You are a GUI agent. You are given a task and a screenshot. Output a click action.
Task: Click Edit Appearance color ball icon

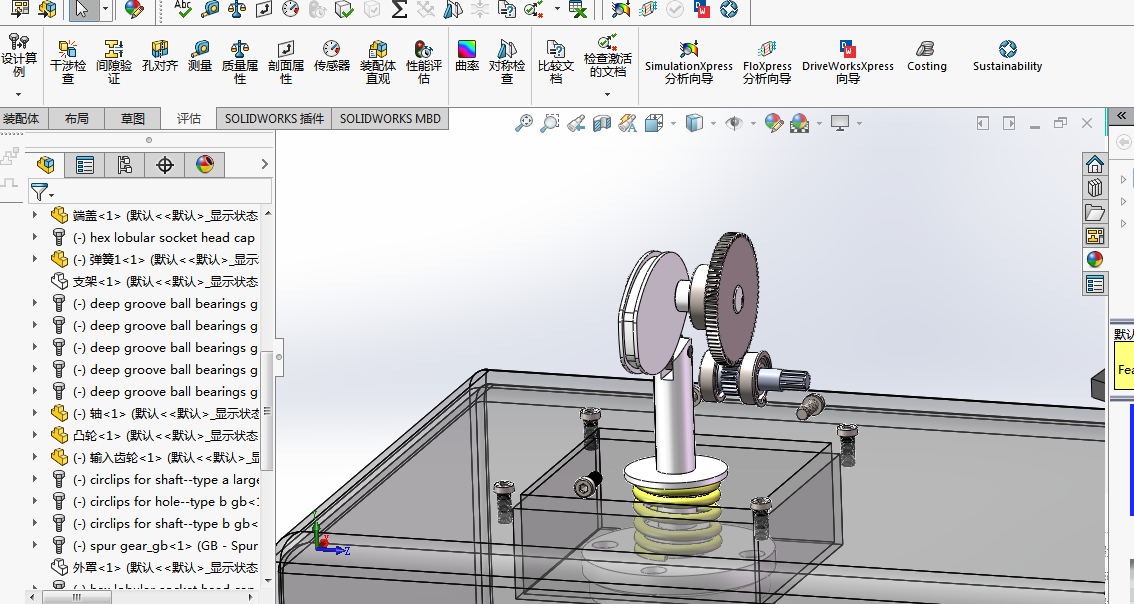[774, 124]
